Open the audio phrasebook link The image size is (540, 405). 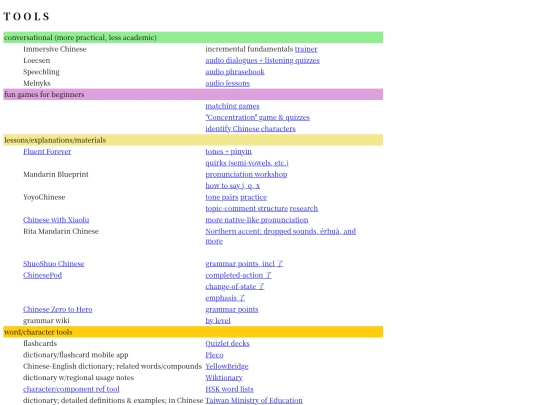(x=235, y=72)
